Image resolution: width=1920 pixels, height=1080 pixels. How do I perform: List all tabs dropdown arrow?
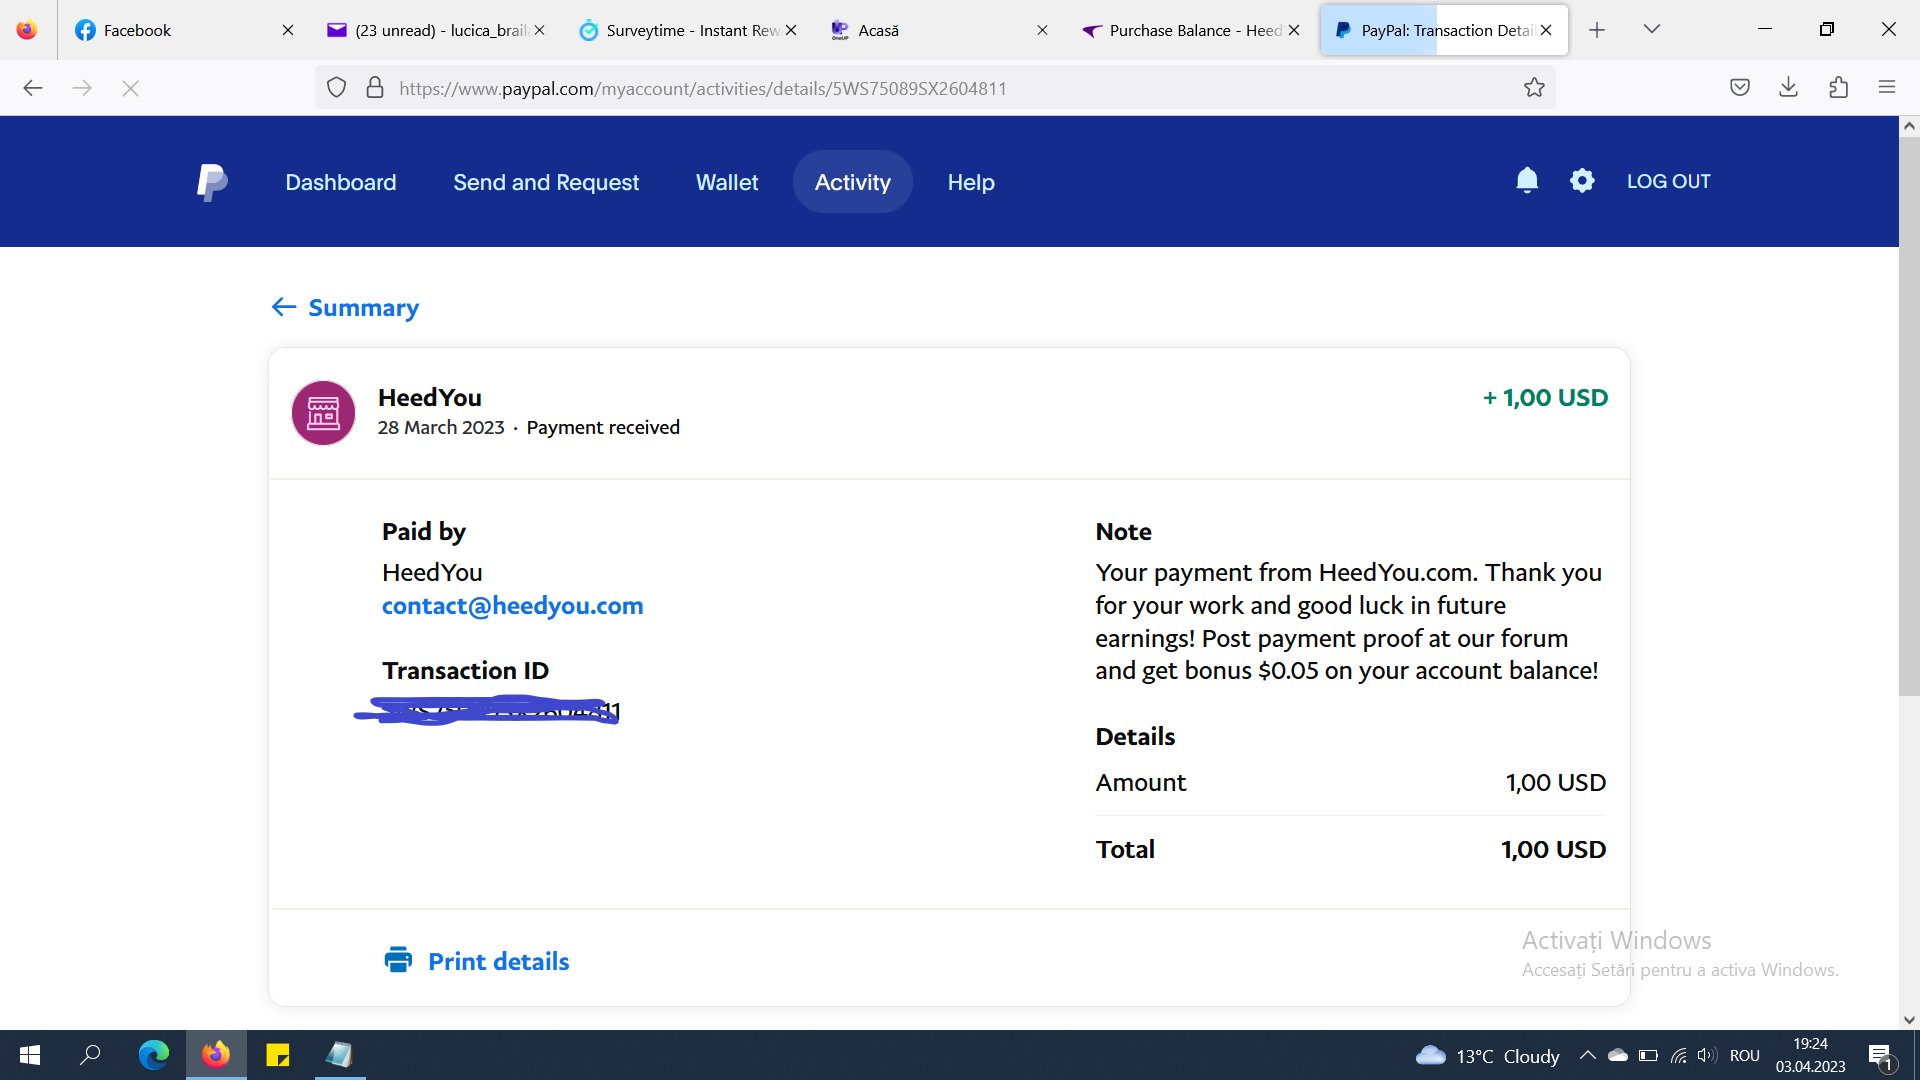(x=1652, y=30)
